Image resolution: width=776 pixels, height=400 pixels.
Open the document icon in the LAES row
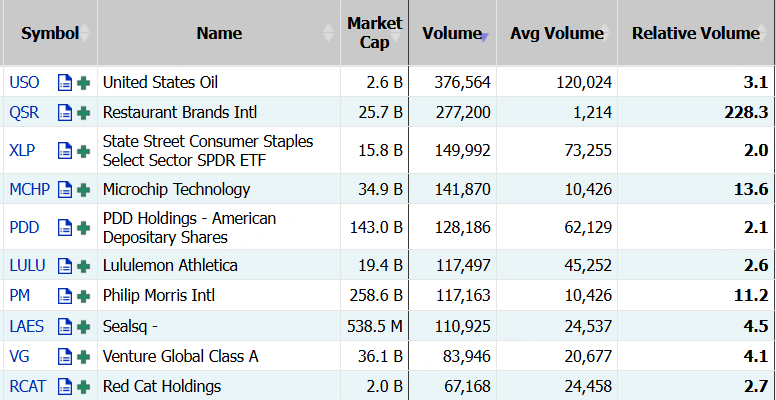coord(65,326)
